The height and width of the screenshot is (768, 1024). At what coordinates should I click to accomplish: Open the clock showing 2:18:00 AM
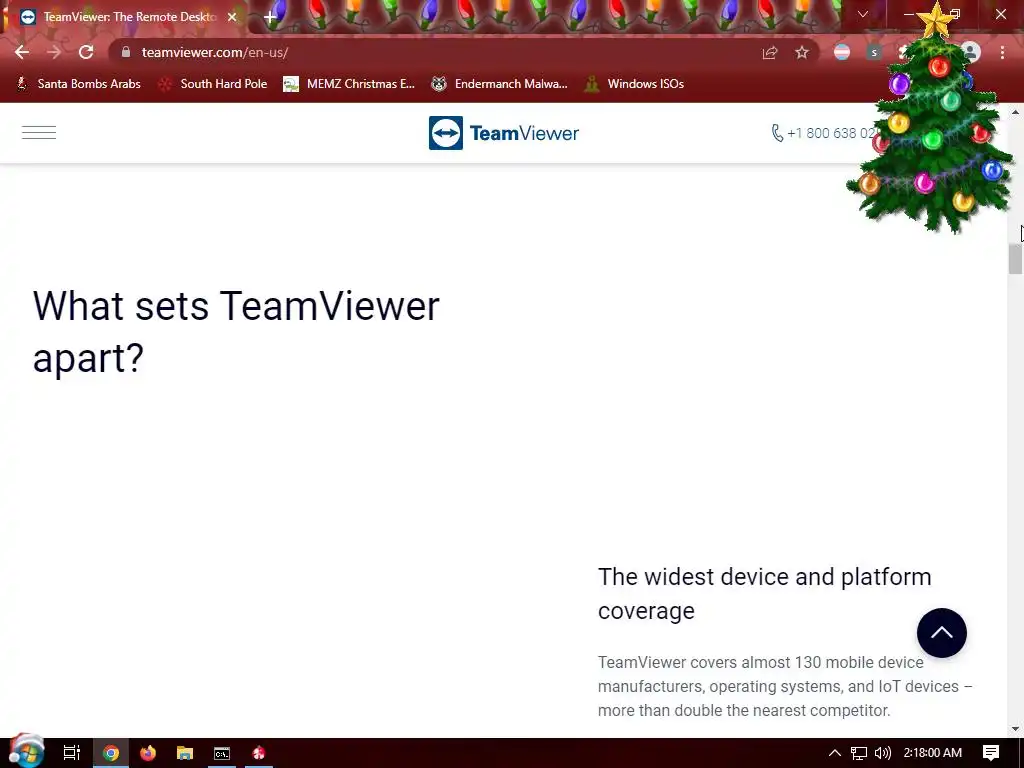point(933,753)
